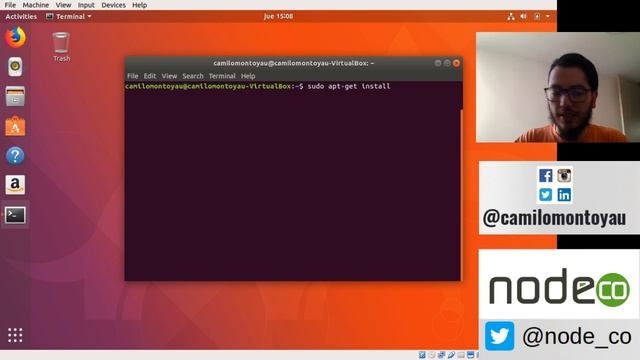
Task: Open VirtualBox File menu at very top
Action: [10, 5]
